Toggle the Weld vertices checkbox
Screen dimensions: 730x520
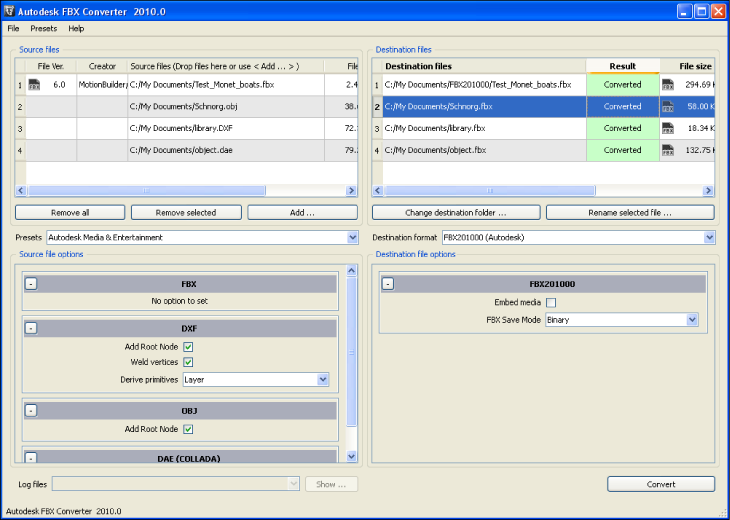click(188, 362)
